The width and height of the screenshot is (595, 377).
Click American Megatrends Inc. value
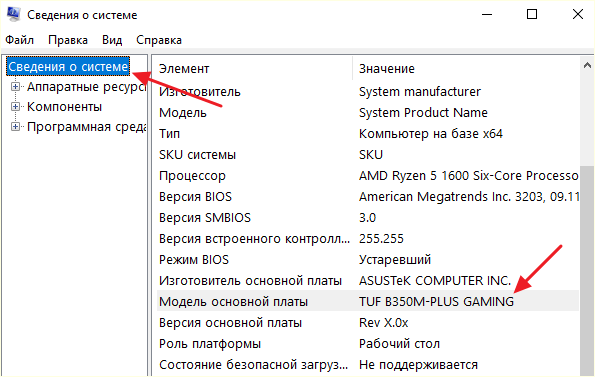pyautogui.click(x=469, y=196)
